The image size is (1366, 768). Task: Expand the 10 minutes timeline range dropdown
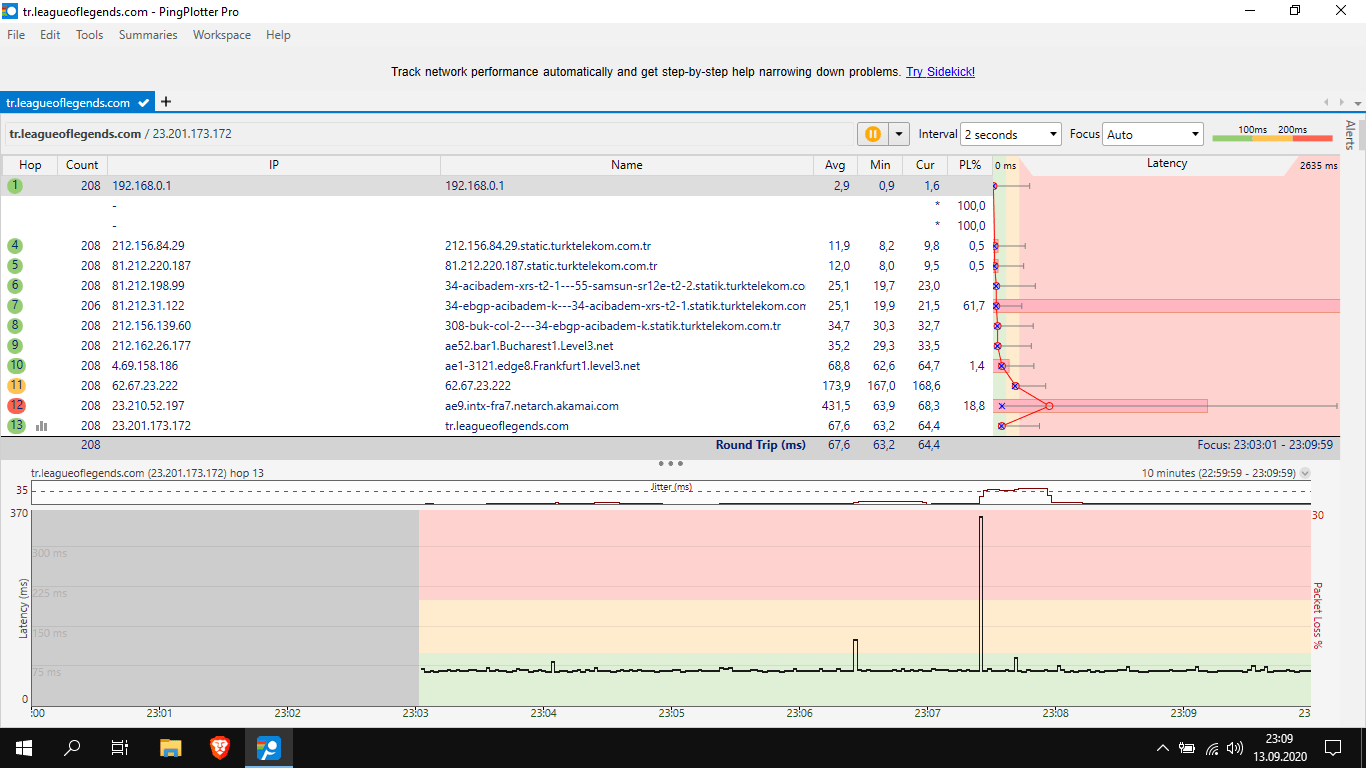[x=1304, y=474]
